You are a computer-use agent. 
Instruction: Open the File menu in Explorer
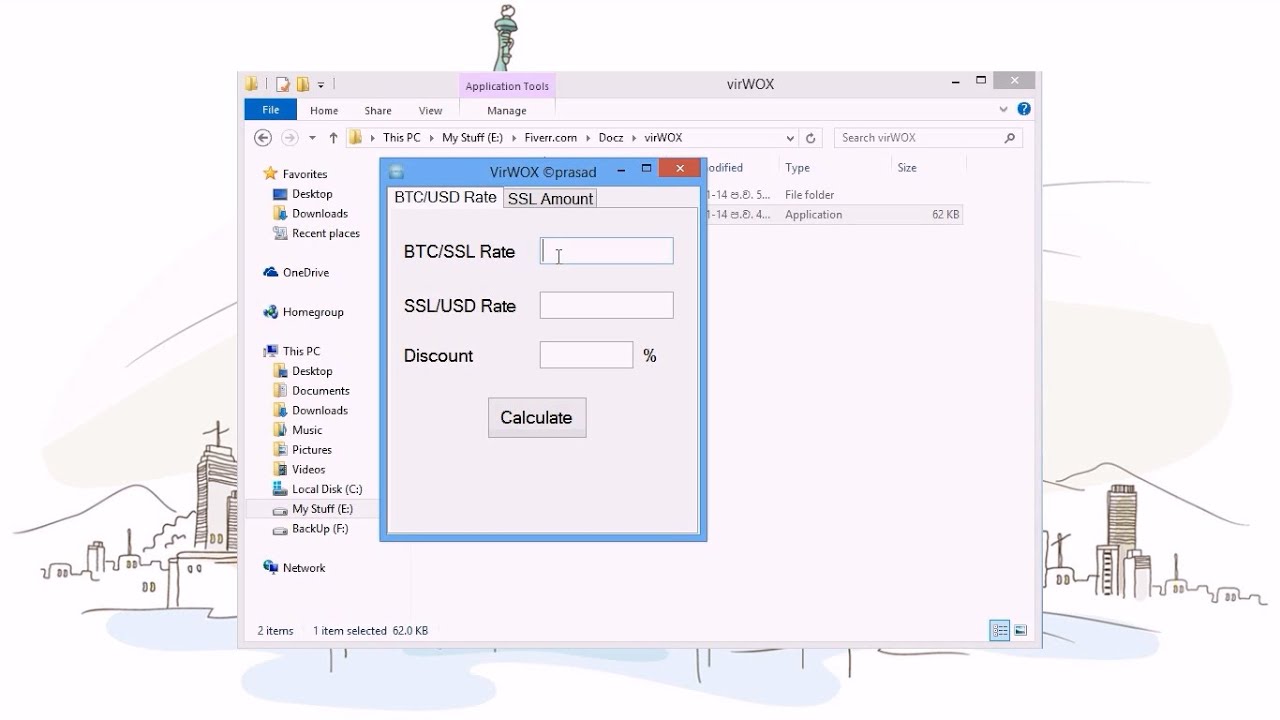(x=270, y=110)
